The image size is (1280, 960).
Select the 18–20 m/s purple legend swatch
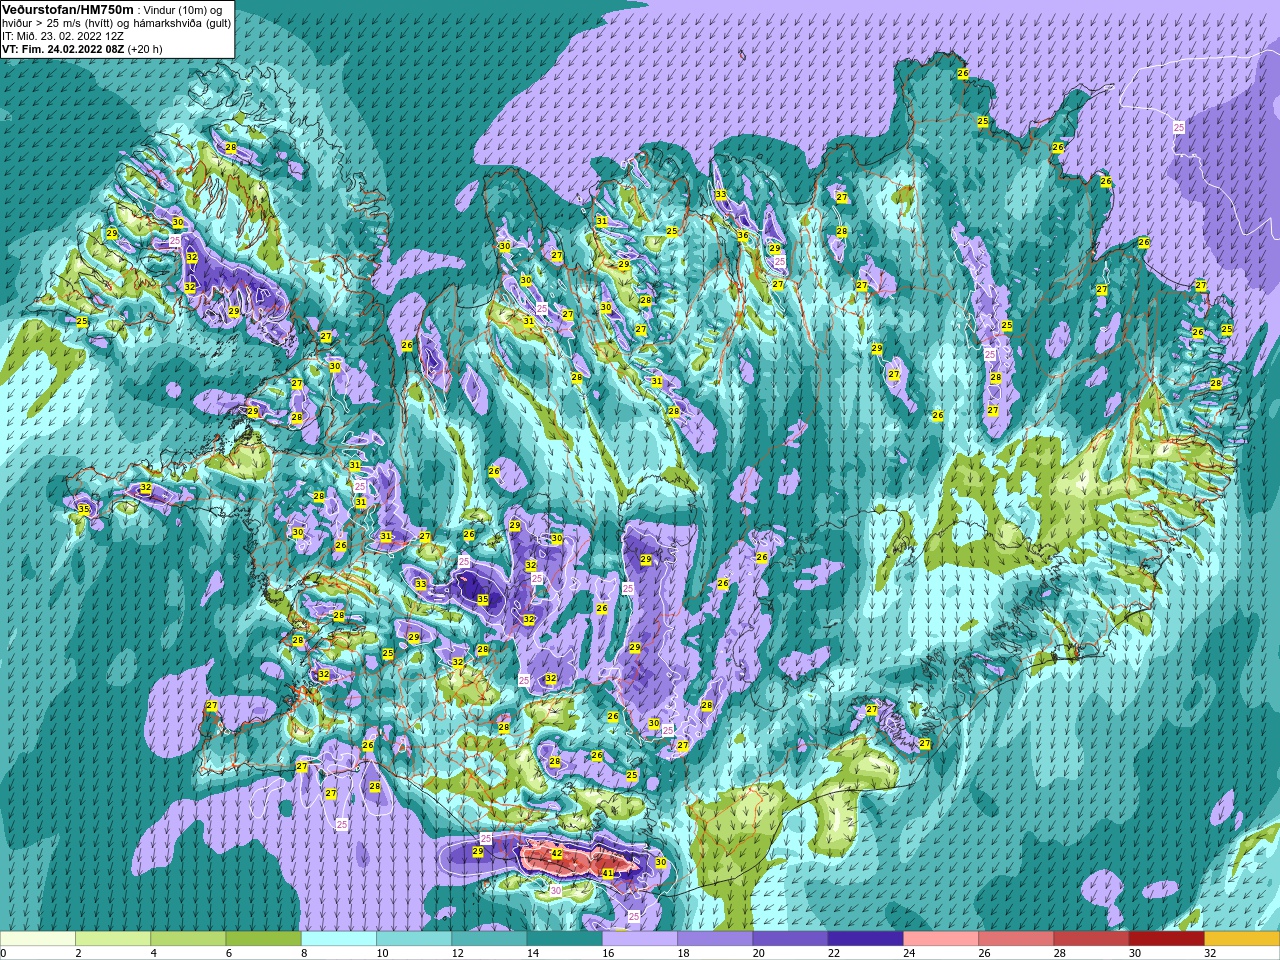point(715,939)
